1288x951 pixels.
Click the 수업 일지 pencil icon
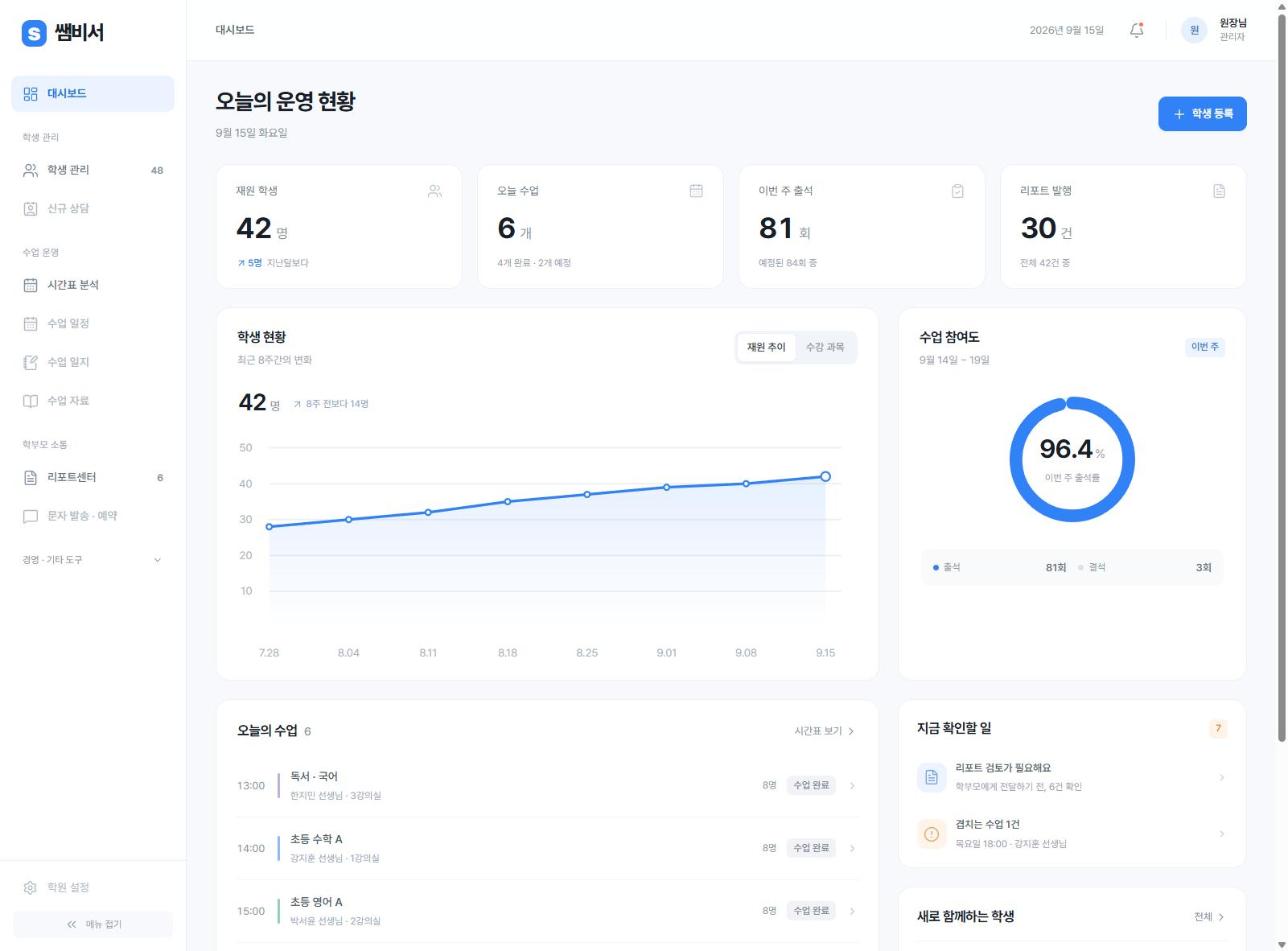point(30,362)
